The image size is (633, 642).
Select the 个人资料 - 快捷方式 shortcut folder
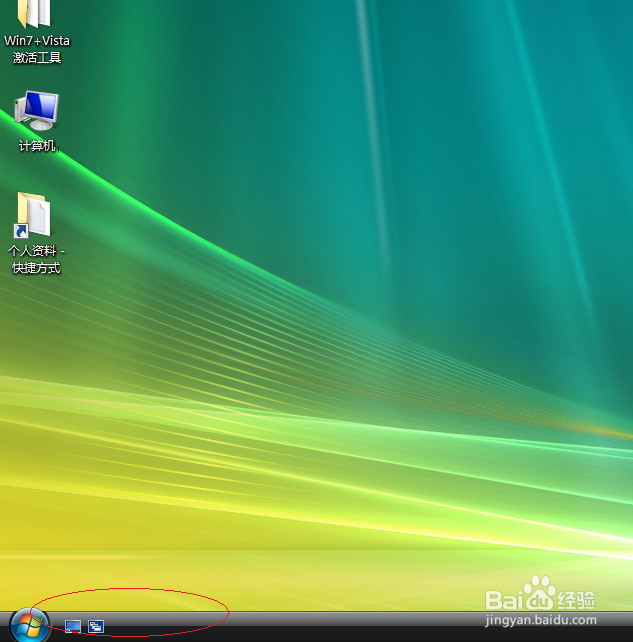click(x=34, y=215)
